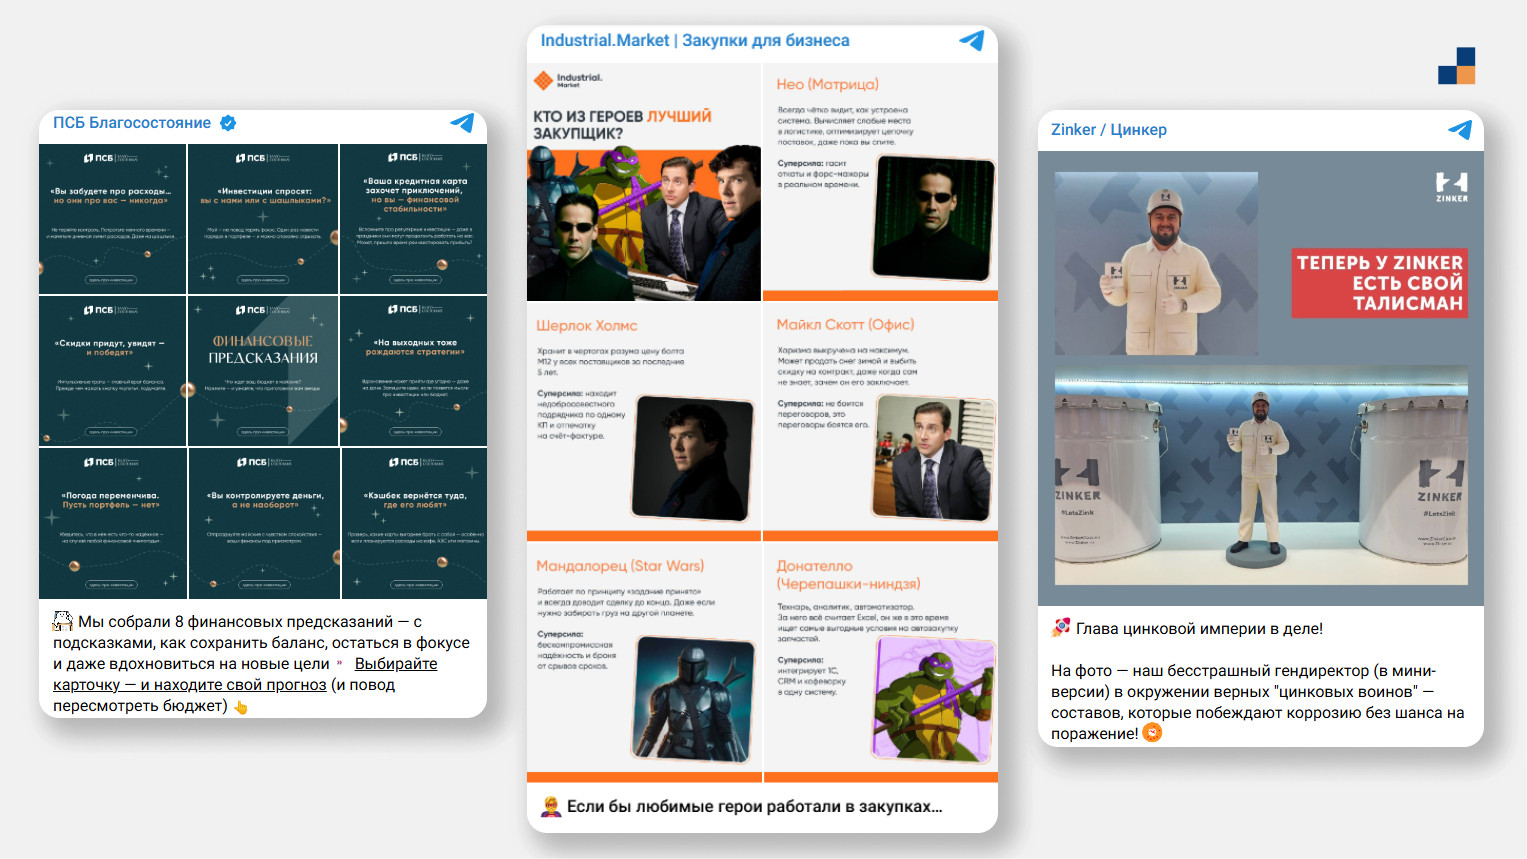Open the ПСБ Благосостояние channel name

click(132, 123)
